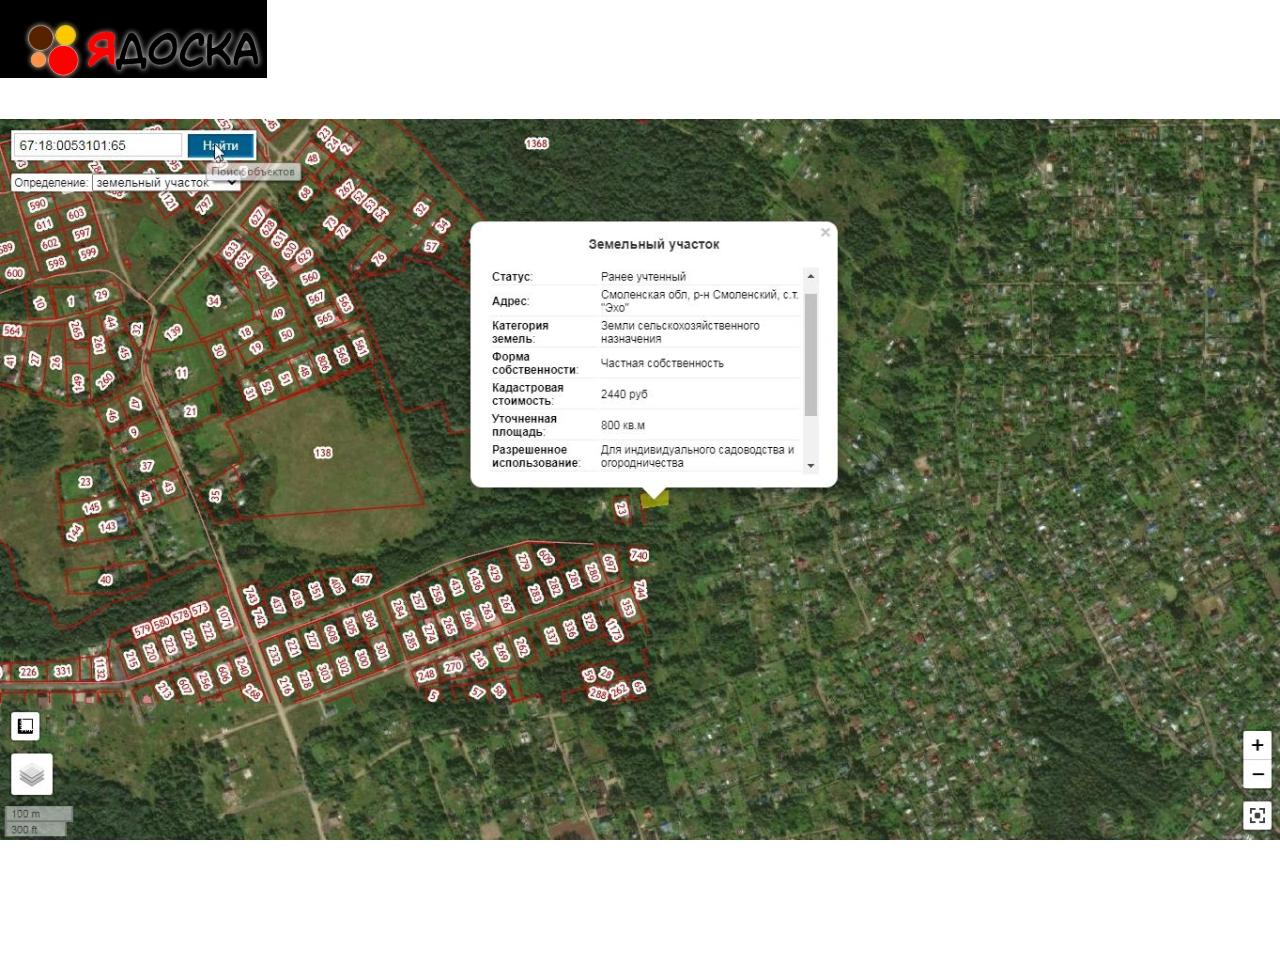
Task: Close the Земельный участок popup
Action: pos(825,233)
